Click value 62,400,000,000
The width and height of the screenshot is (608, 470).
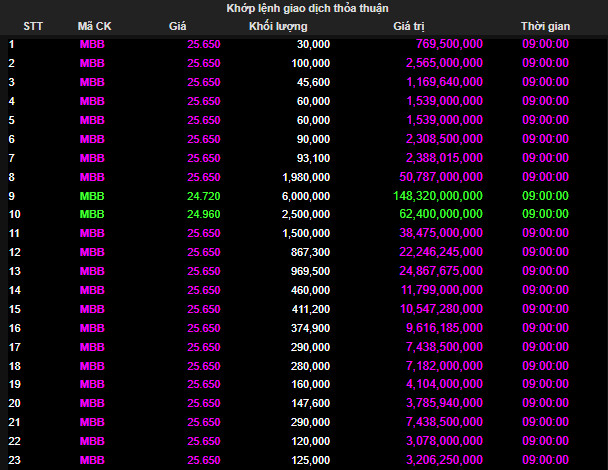tap(441, 214)
